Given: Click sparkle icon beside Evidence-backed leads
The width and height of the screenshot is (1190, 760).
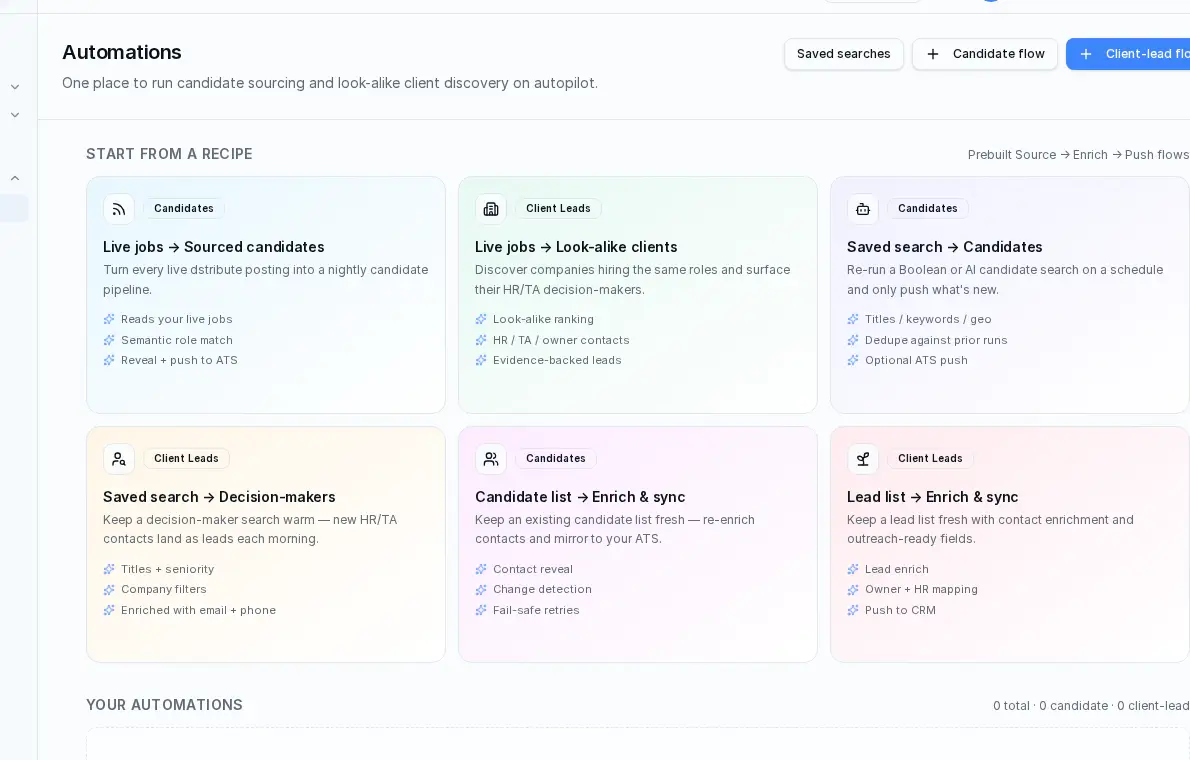Looking at the screenshot, I should click(x=480, y=361).
